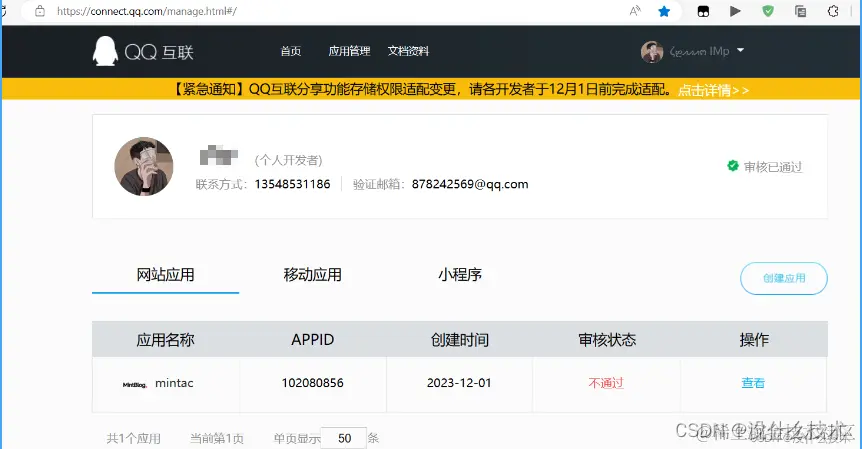Open the 首页 navigation item
The height and width of the screenshot is (449, 862).
(291, 51)
